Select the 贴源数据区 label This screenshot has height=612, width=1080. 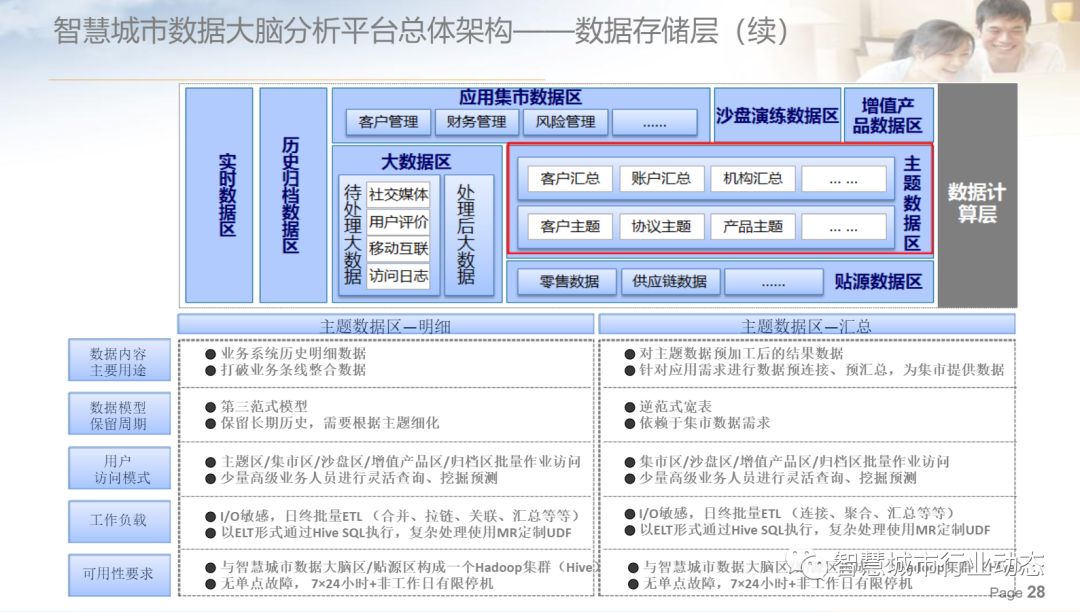878,282
